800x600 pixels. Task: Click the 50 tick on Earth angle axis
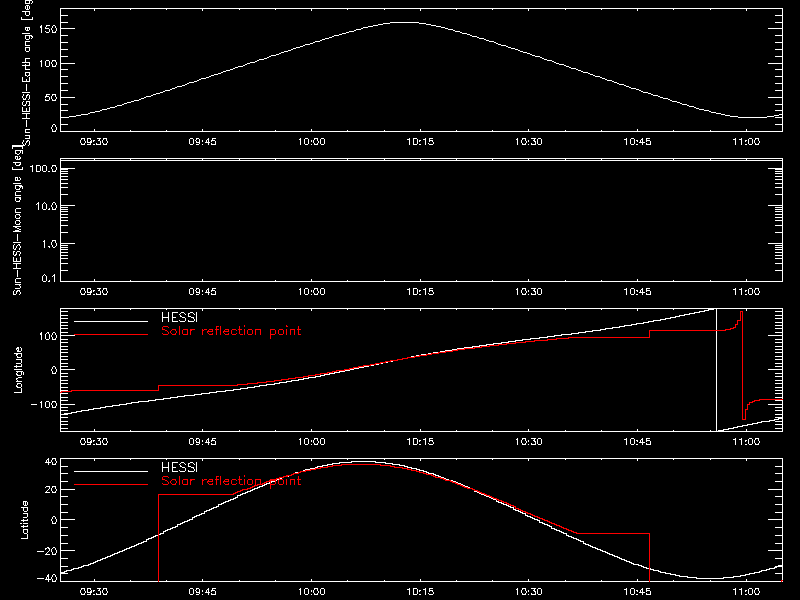(51, 97)
